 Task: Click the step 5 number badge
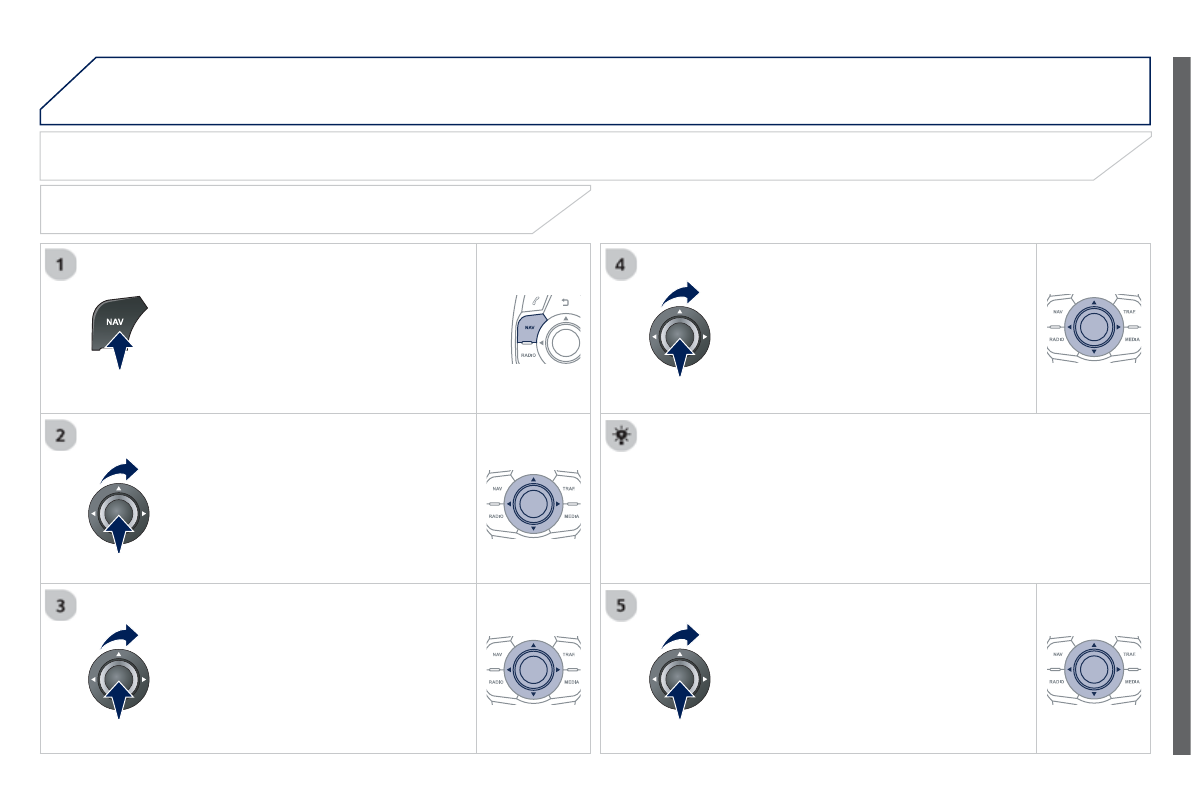coord(622,605)
